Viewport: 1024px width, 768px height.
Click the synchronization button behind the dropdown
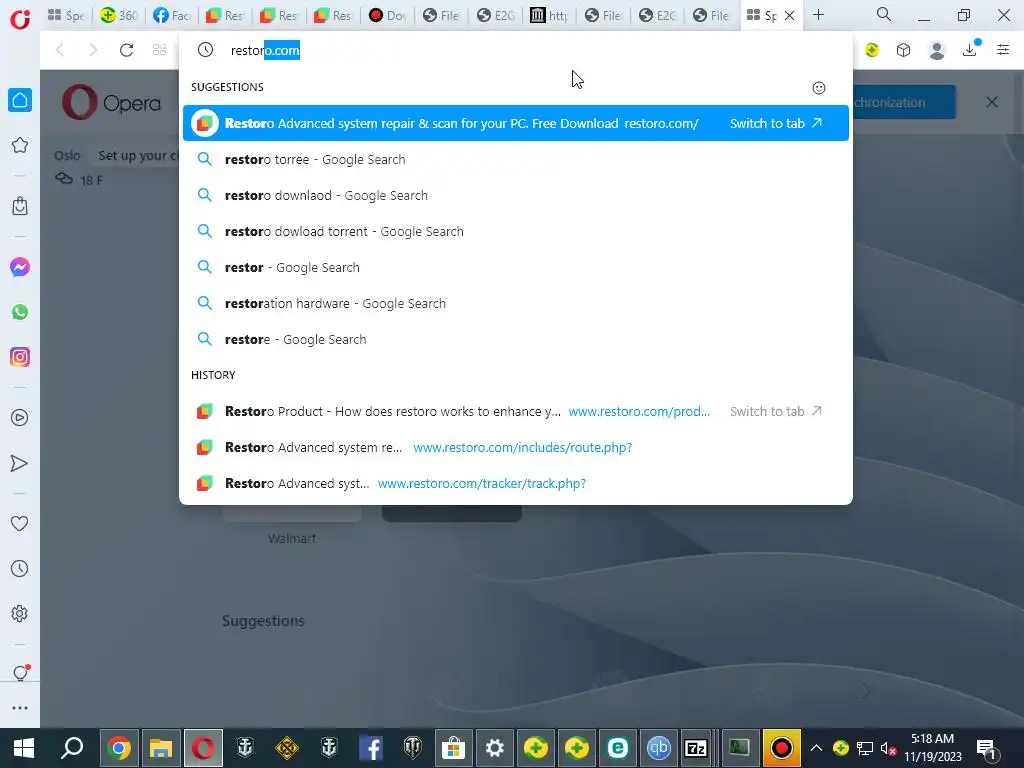click(904, 102)
